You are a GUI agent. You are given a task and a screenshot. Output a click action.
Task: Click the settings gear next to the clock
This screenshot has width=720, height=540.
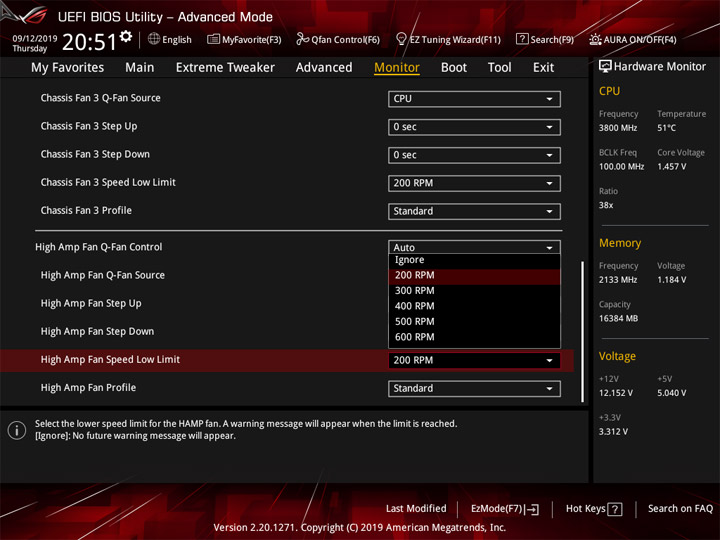(126, 36)
